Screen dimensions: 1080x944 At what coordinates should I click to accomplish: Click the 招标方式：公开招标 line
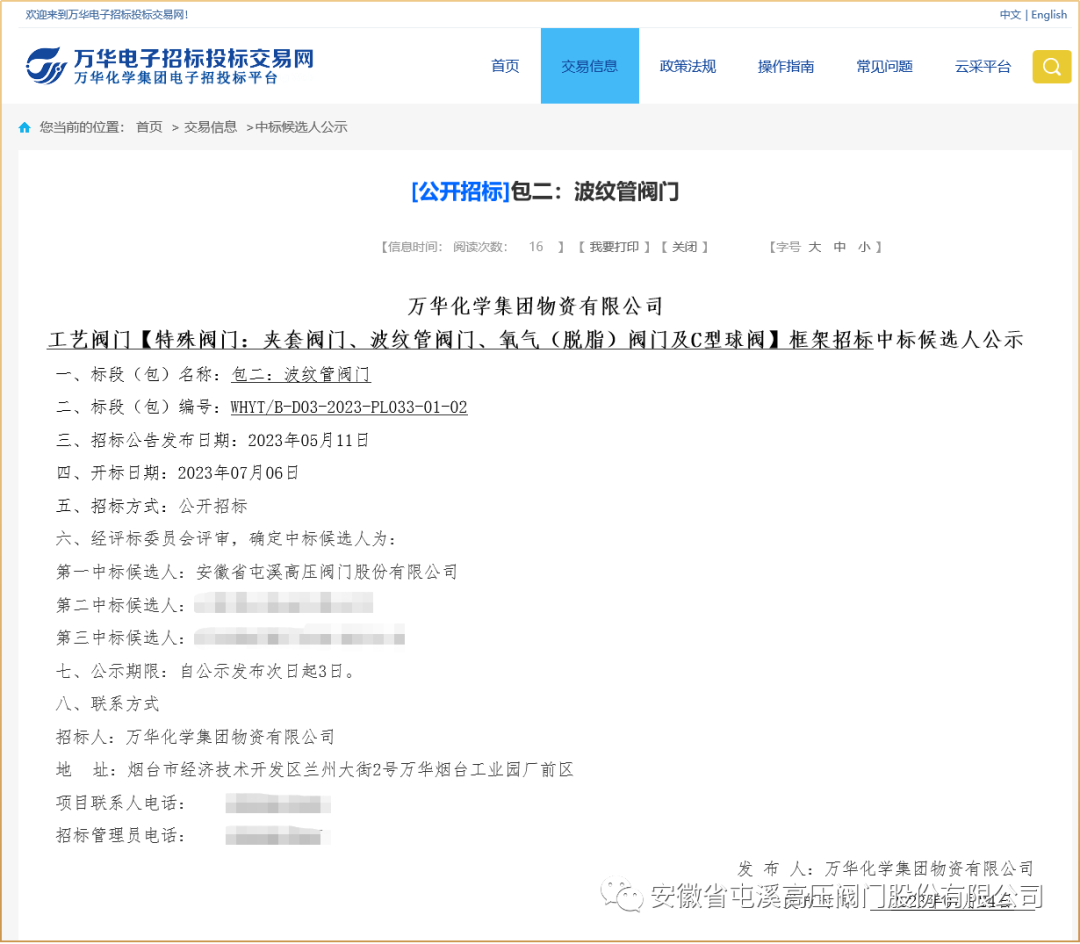[x=152, y=506]
